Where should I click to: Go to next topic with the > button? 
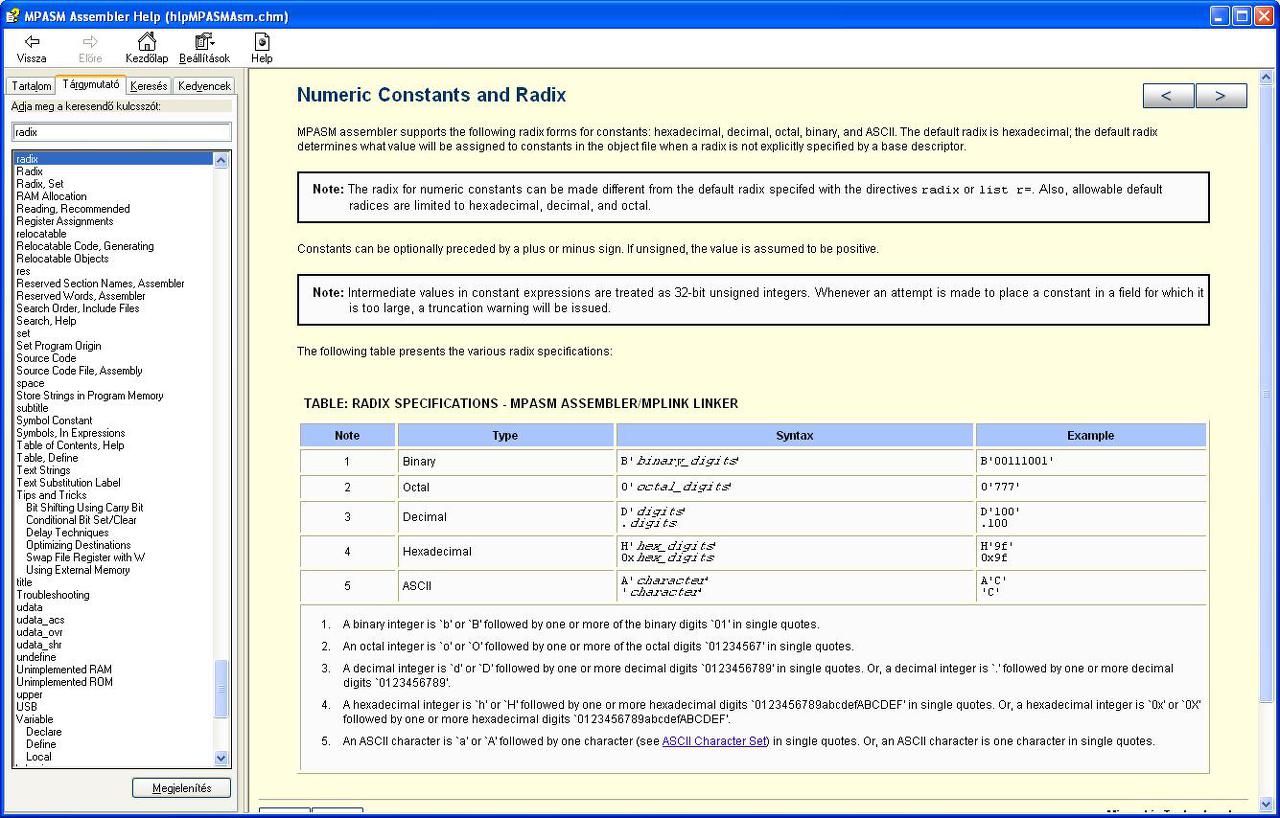[x=1221, y=96]
